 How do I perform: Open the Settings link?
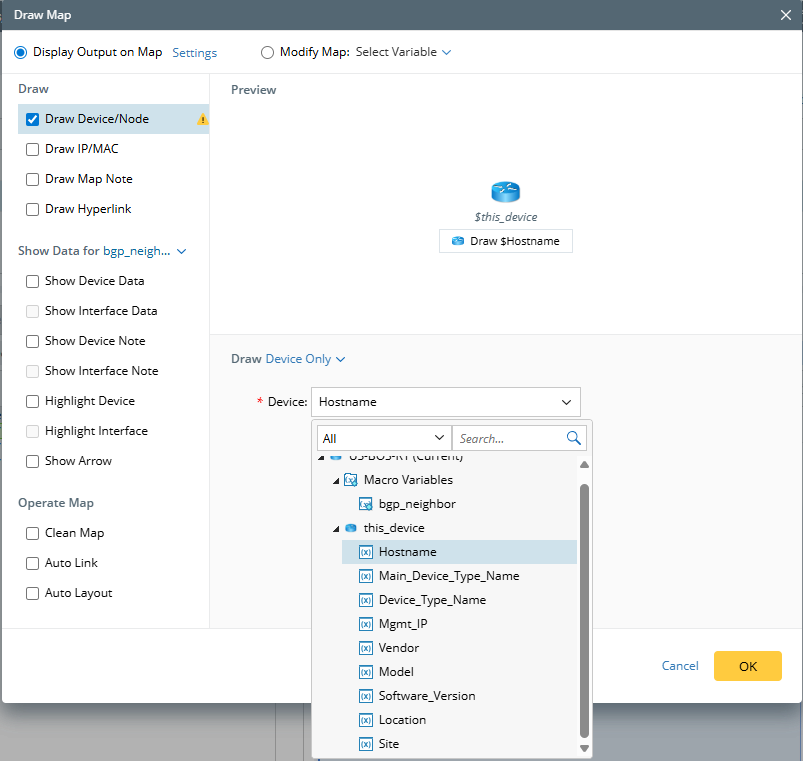tap(195, 53)
